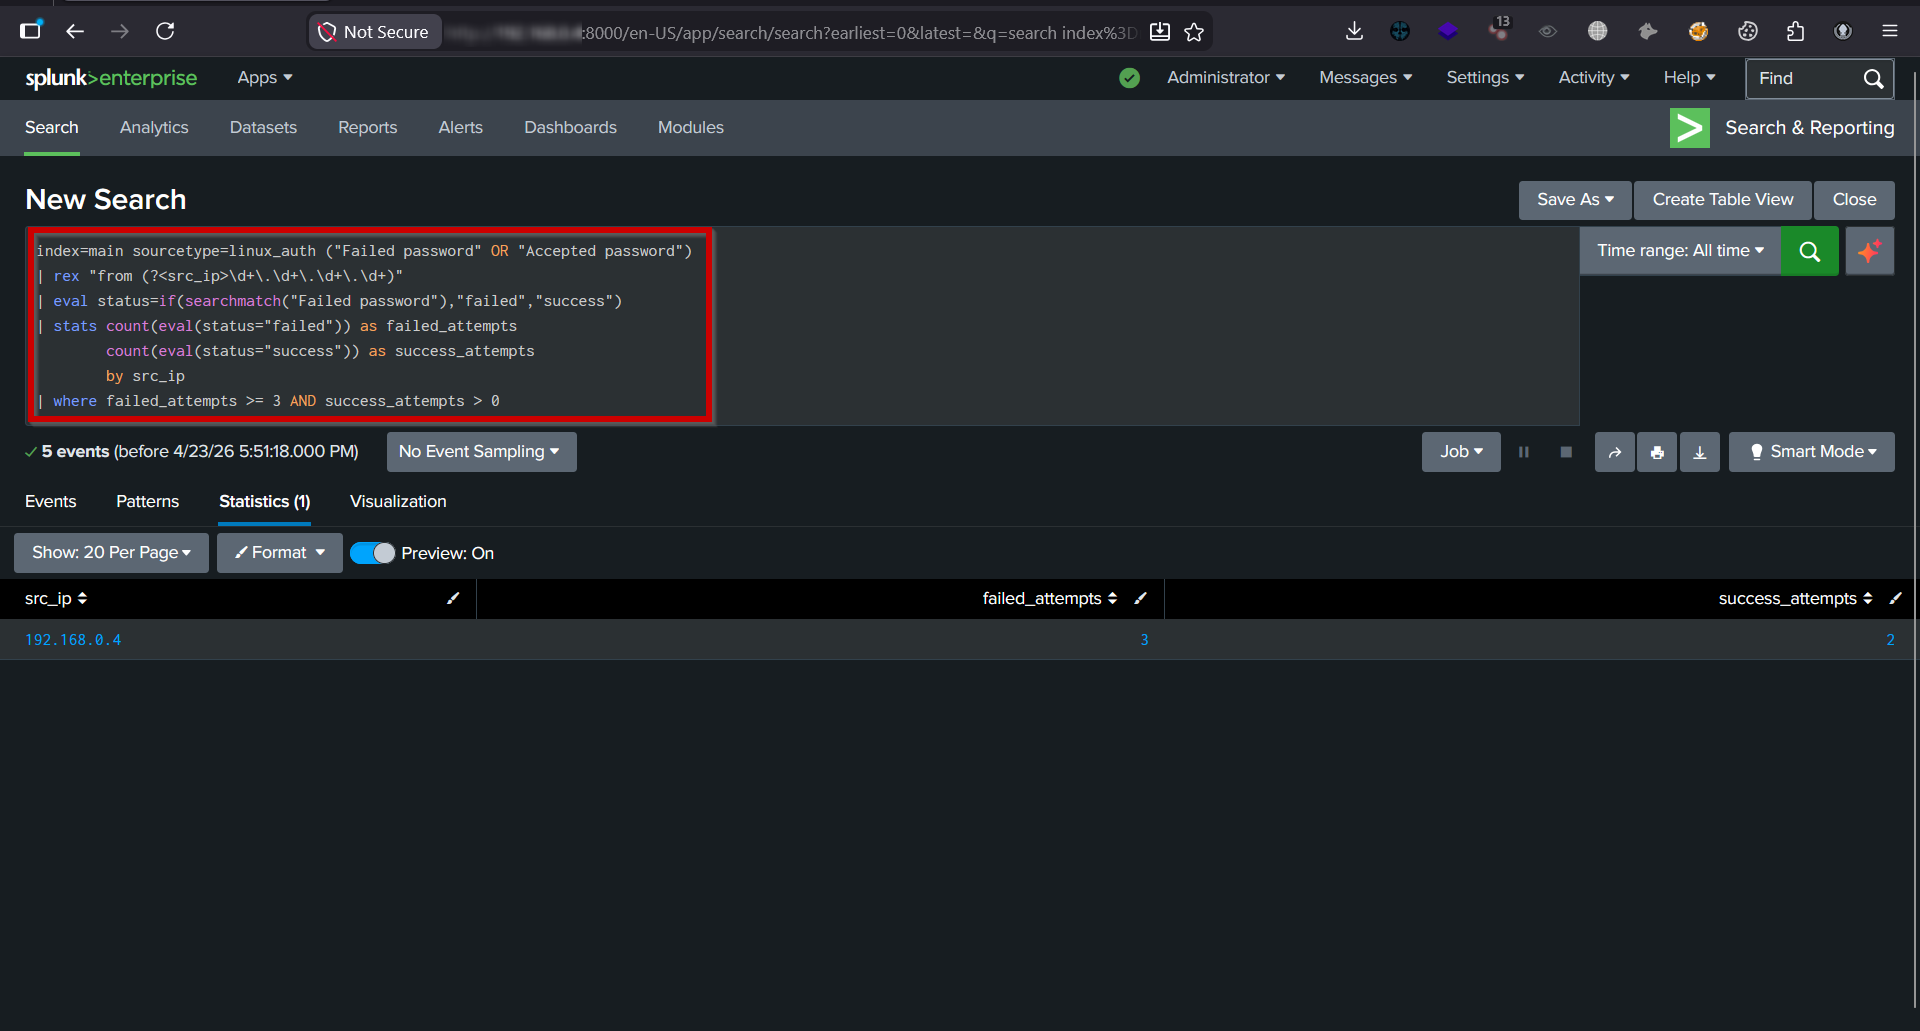Open the Time range: All time picker
The image size is (1920, 1031).
(1680, 251)
